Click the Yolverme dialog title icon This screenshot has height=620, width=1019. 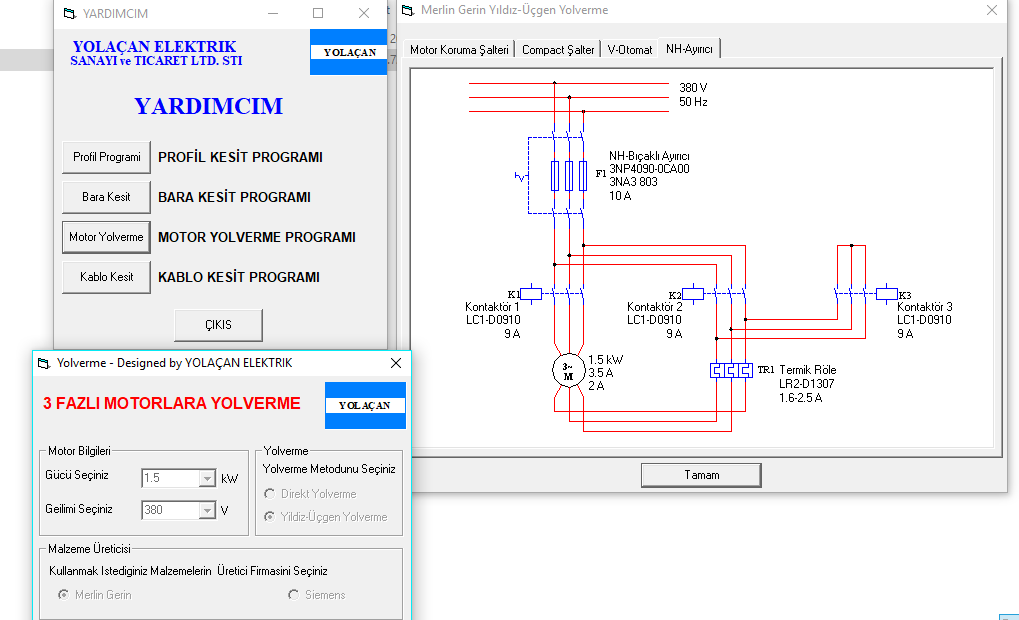point(44,363)
